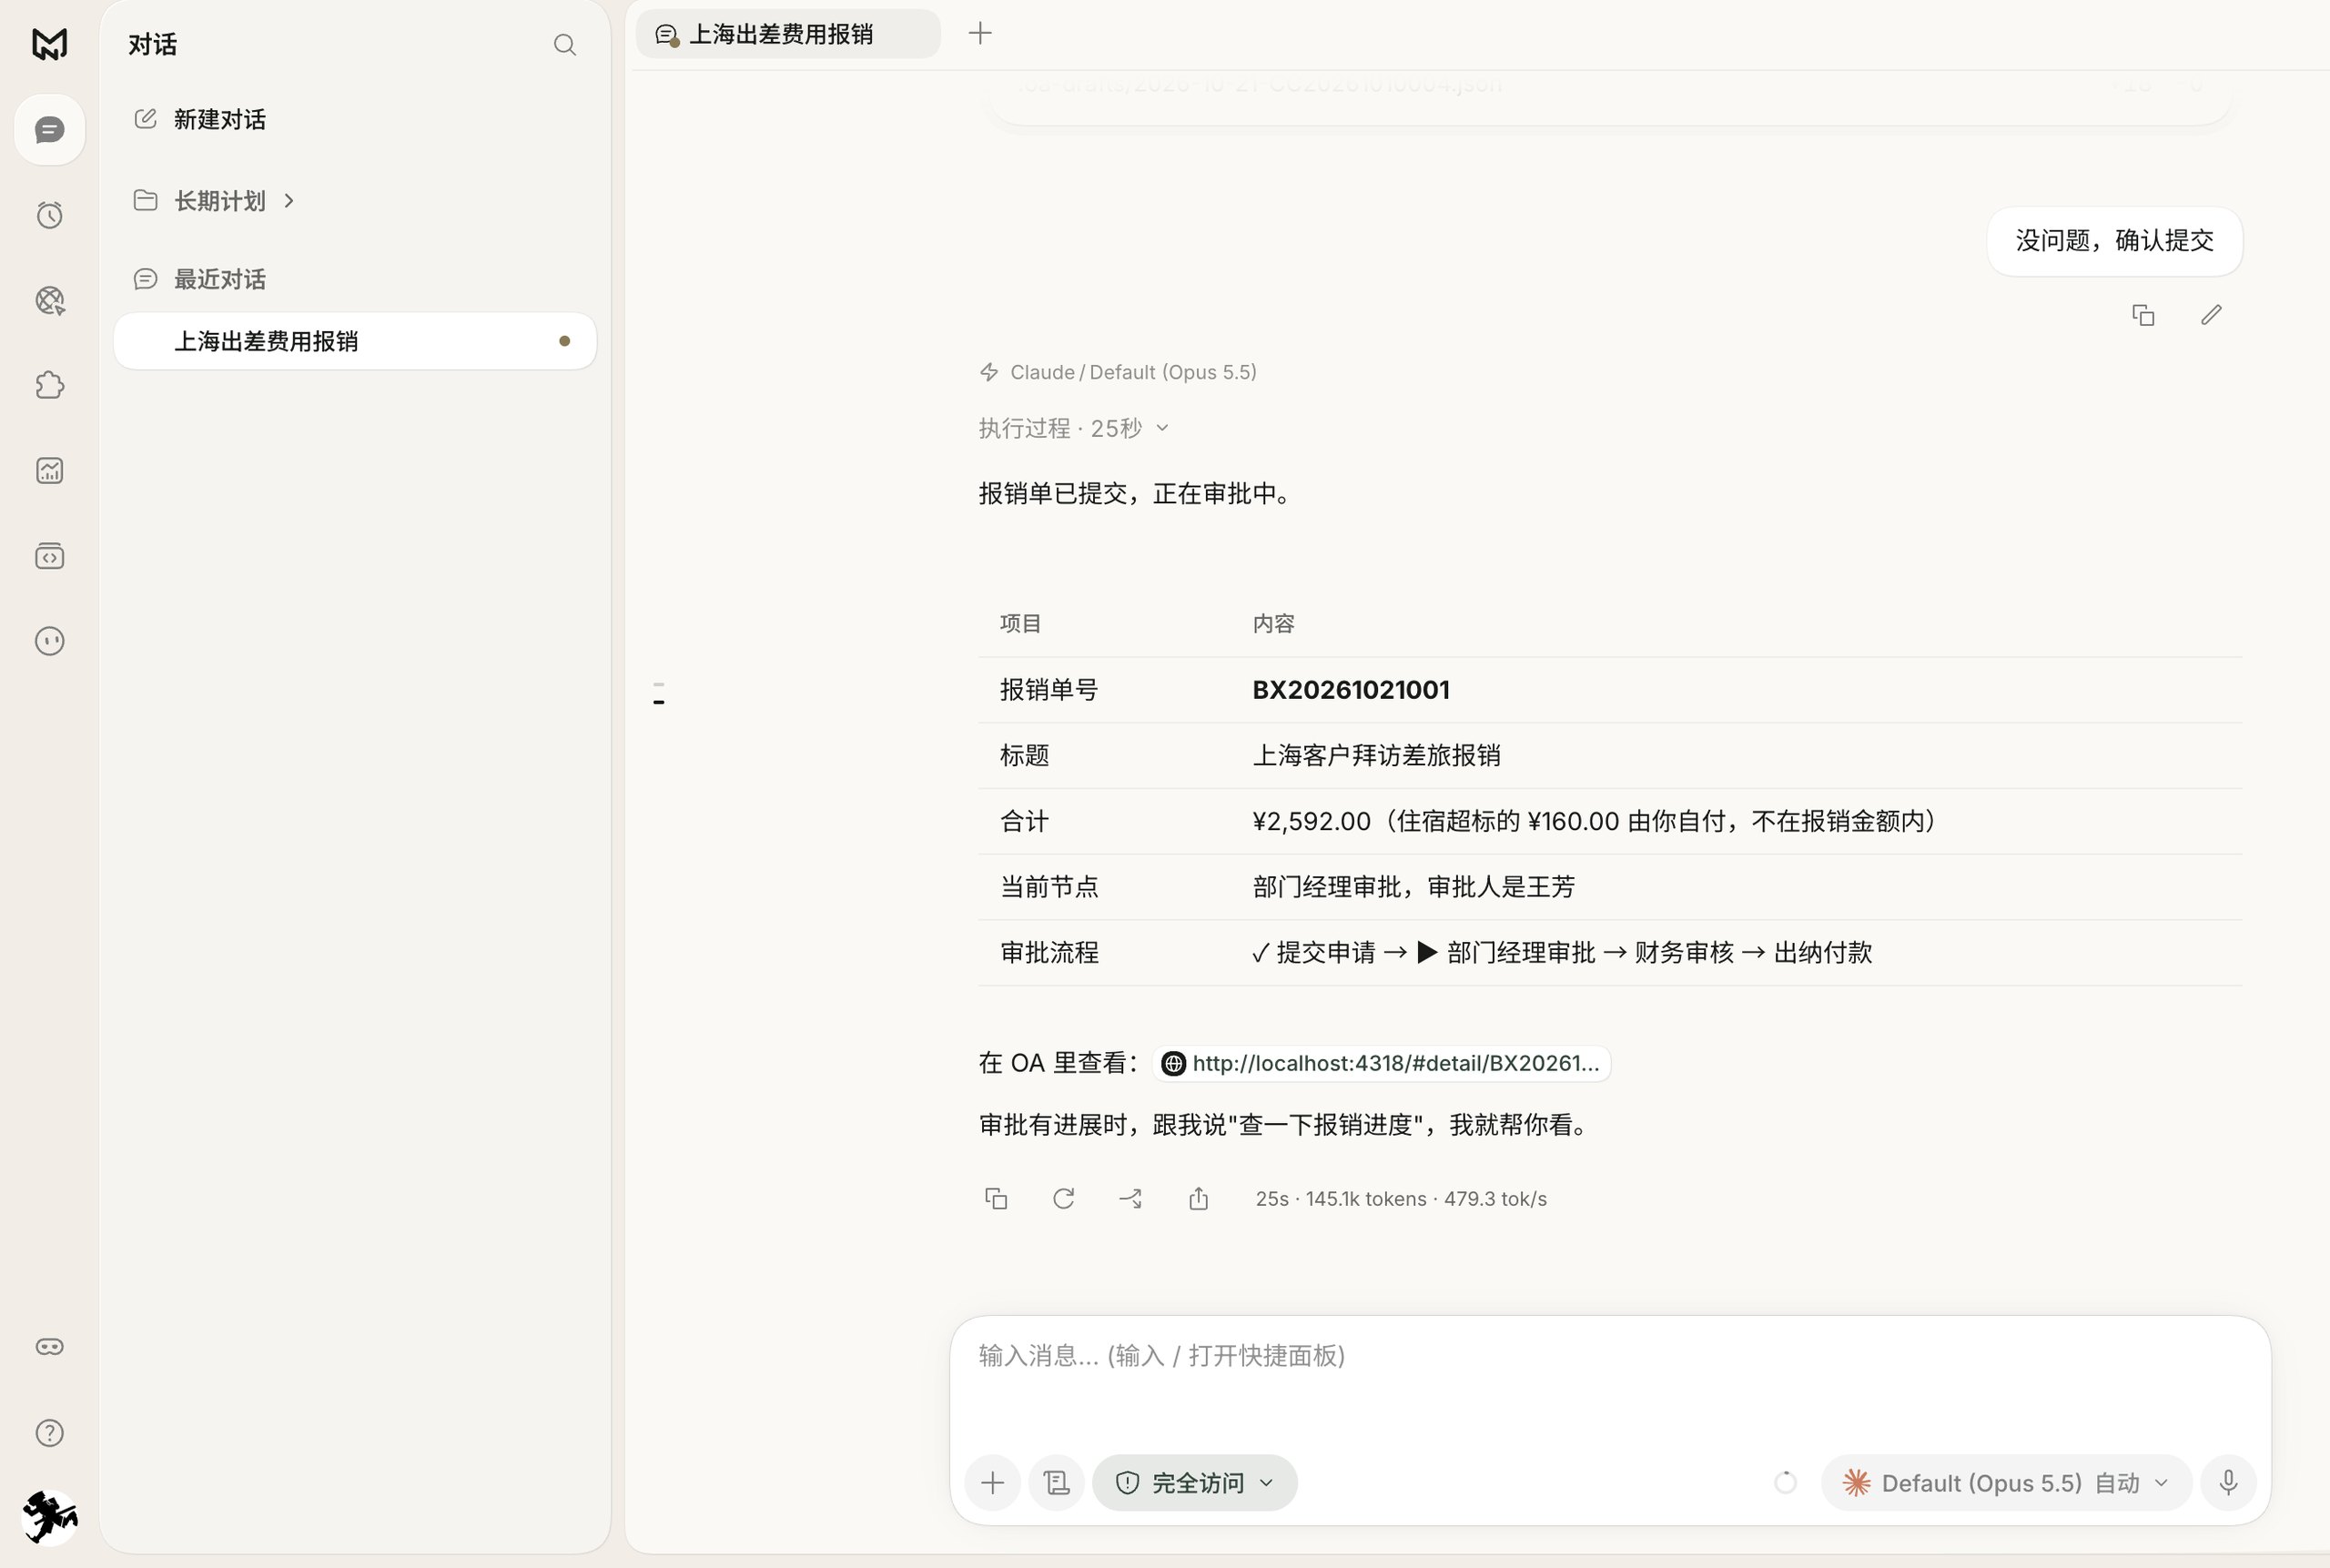Click the 当前节点 row label
Screen dimensions: 2330x1568
click(1049, 887)
